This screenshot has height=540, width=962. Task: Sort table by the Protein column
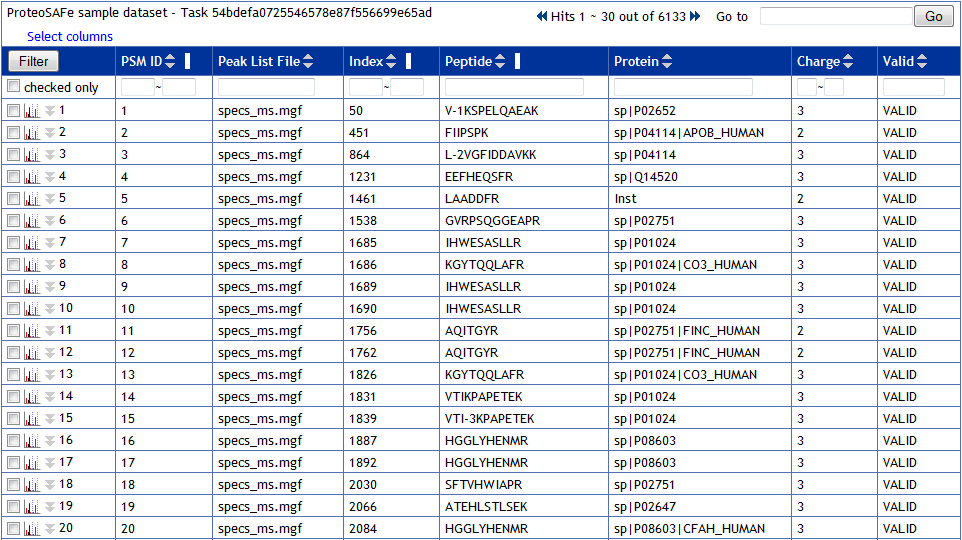[667, 61]
